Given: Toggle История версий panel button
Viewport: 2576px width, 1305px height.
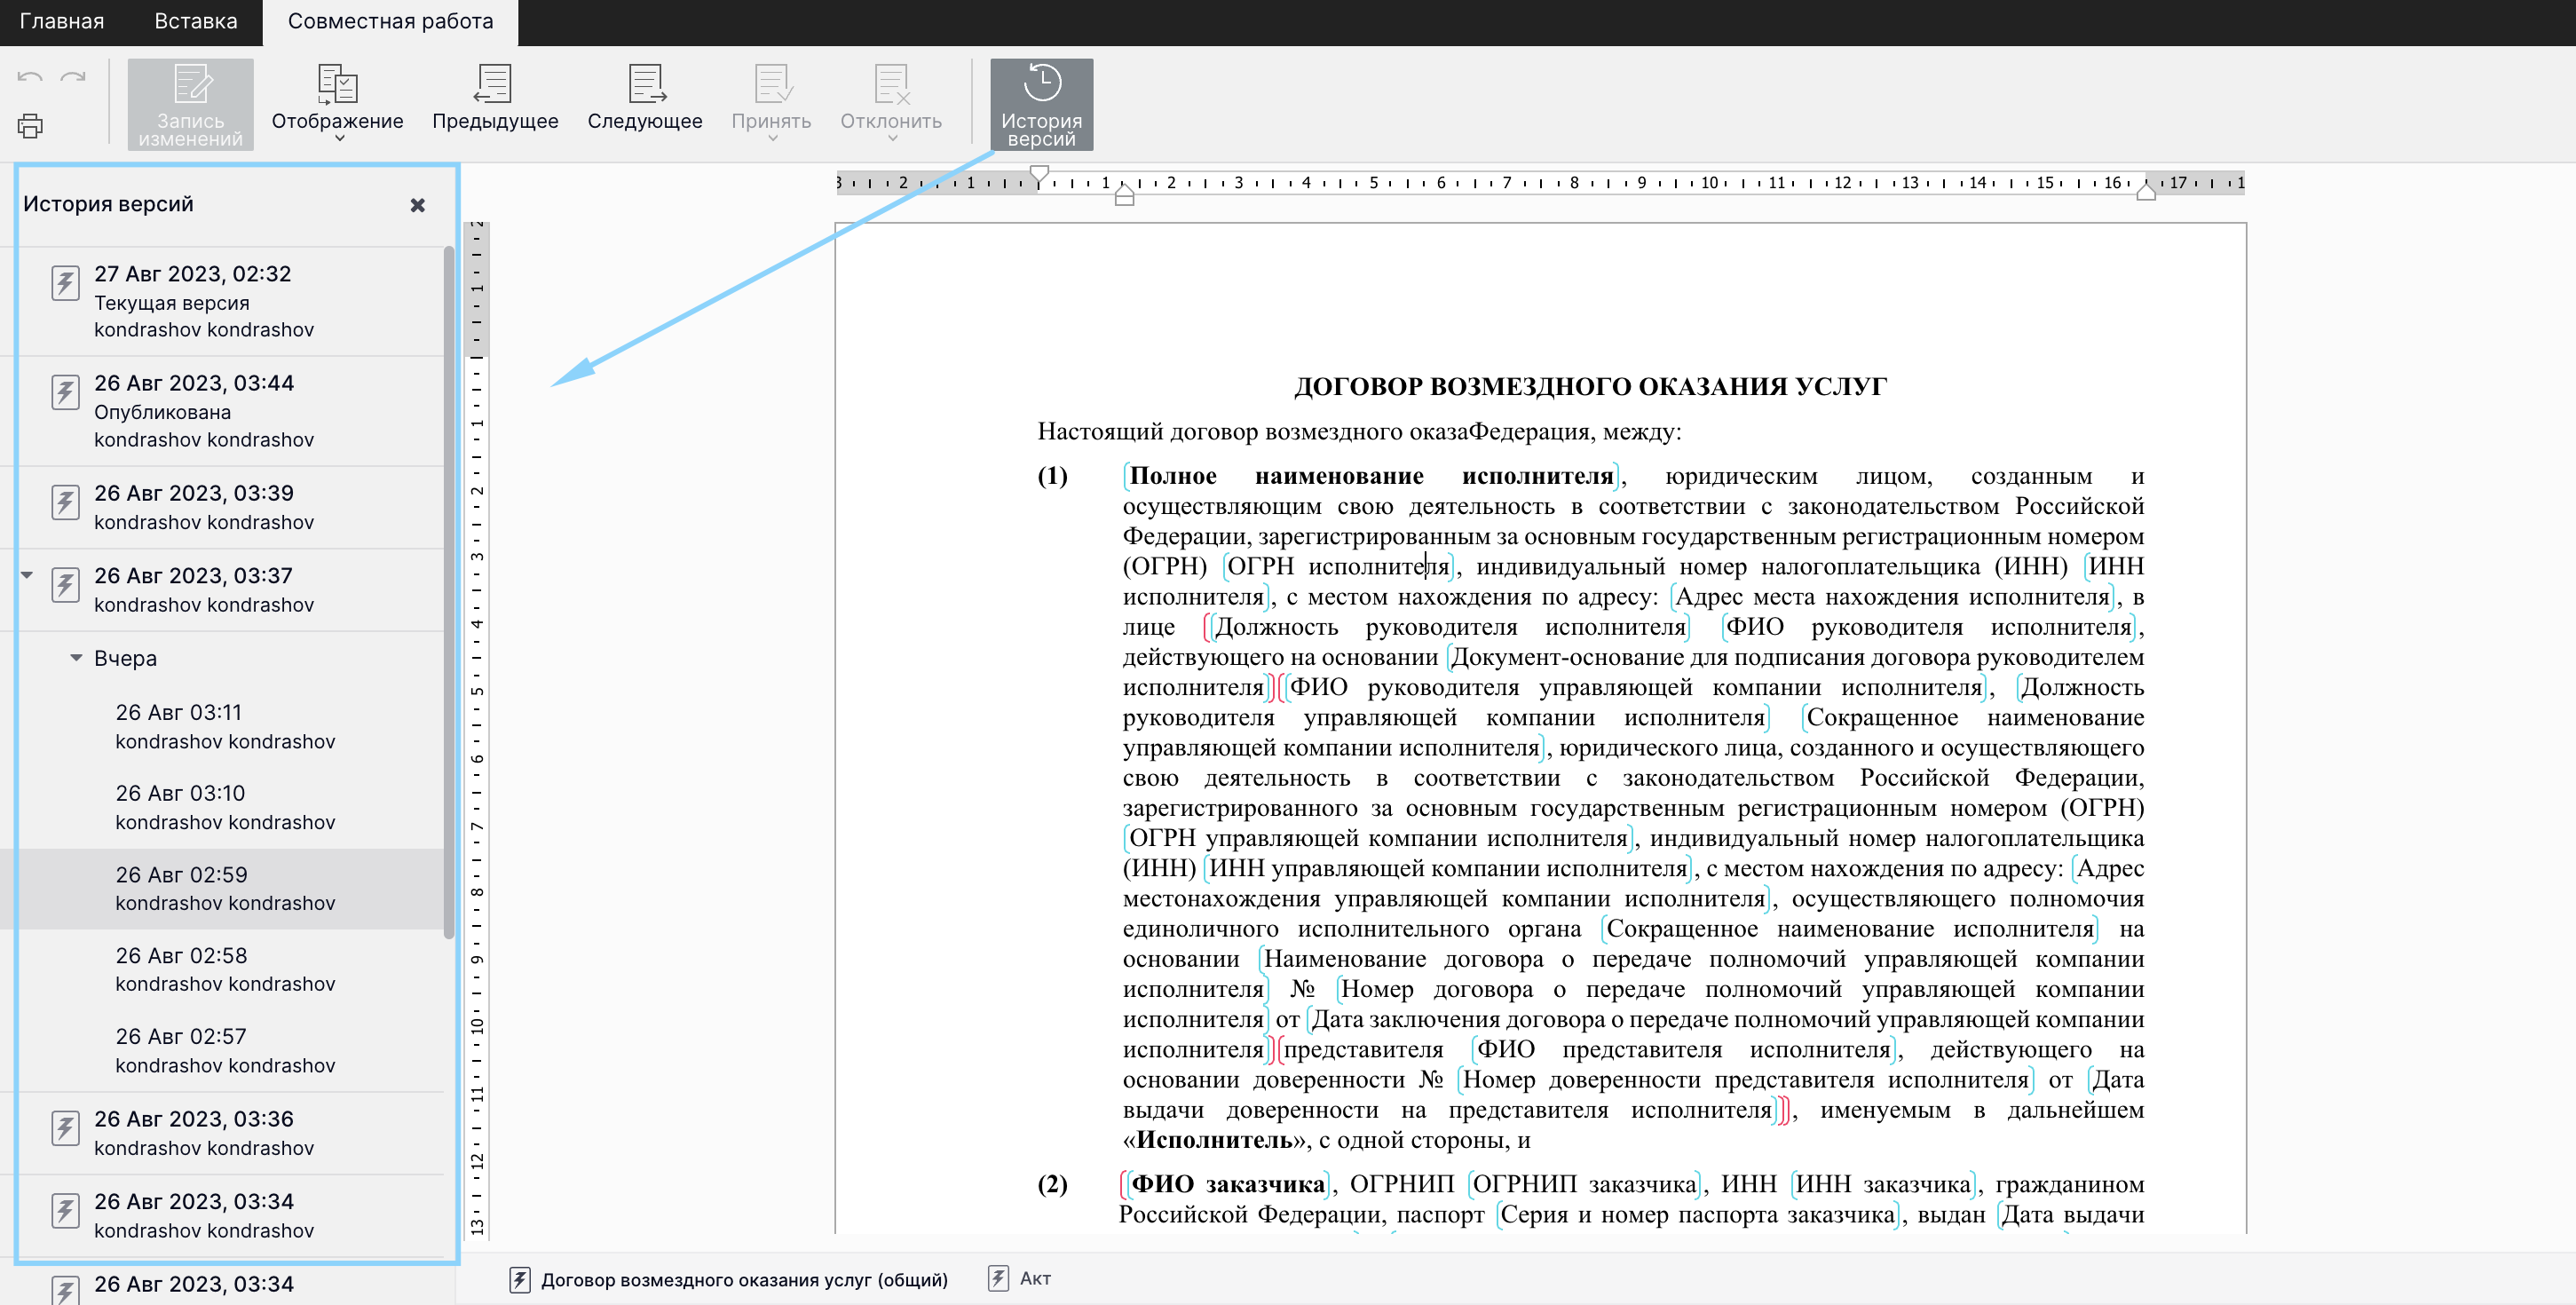Looking at the screenshot, I should (1041, 105).
